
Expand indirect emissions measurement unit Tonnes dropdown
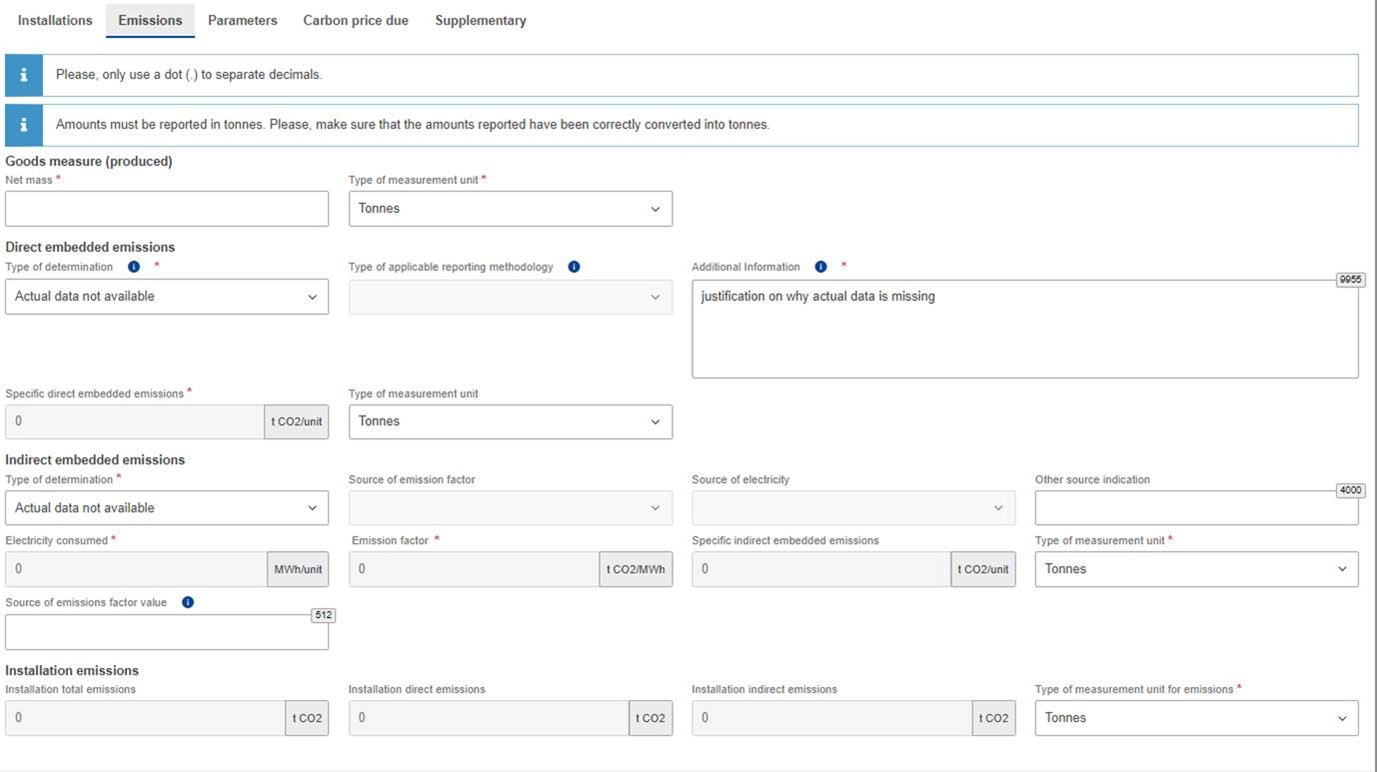[x=1196, y=569]
